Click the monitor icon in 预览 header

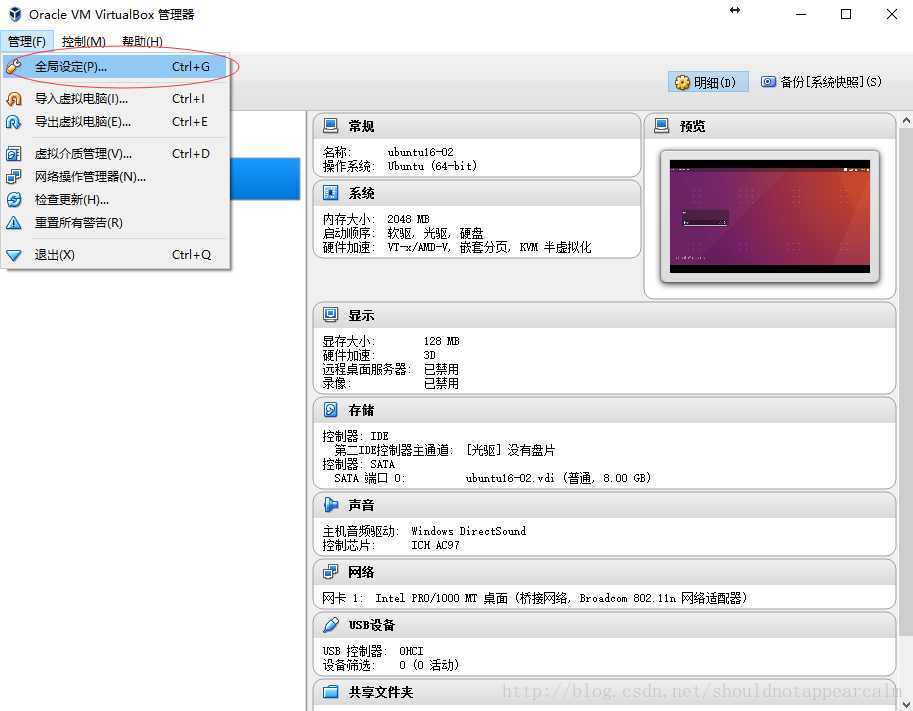click(x=661, y=125)
